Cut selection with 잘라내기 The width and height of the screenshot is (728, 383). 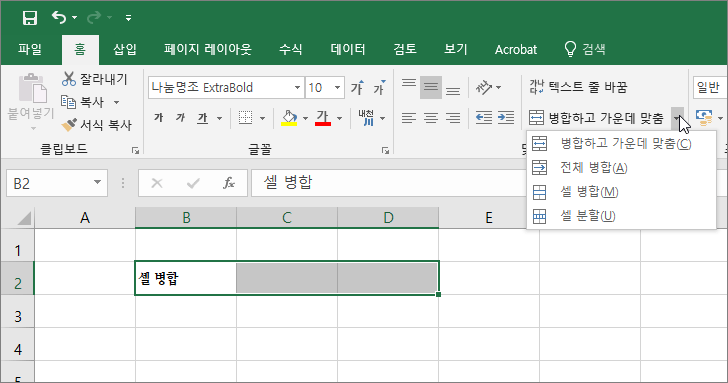coord(95,79)
